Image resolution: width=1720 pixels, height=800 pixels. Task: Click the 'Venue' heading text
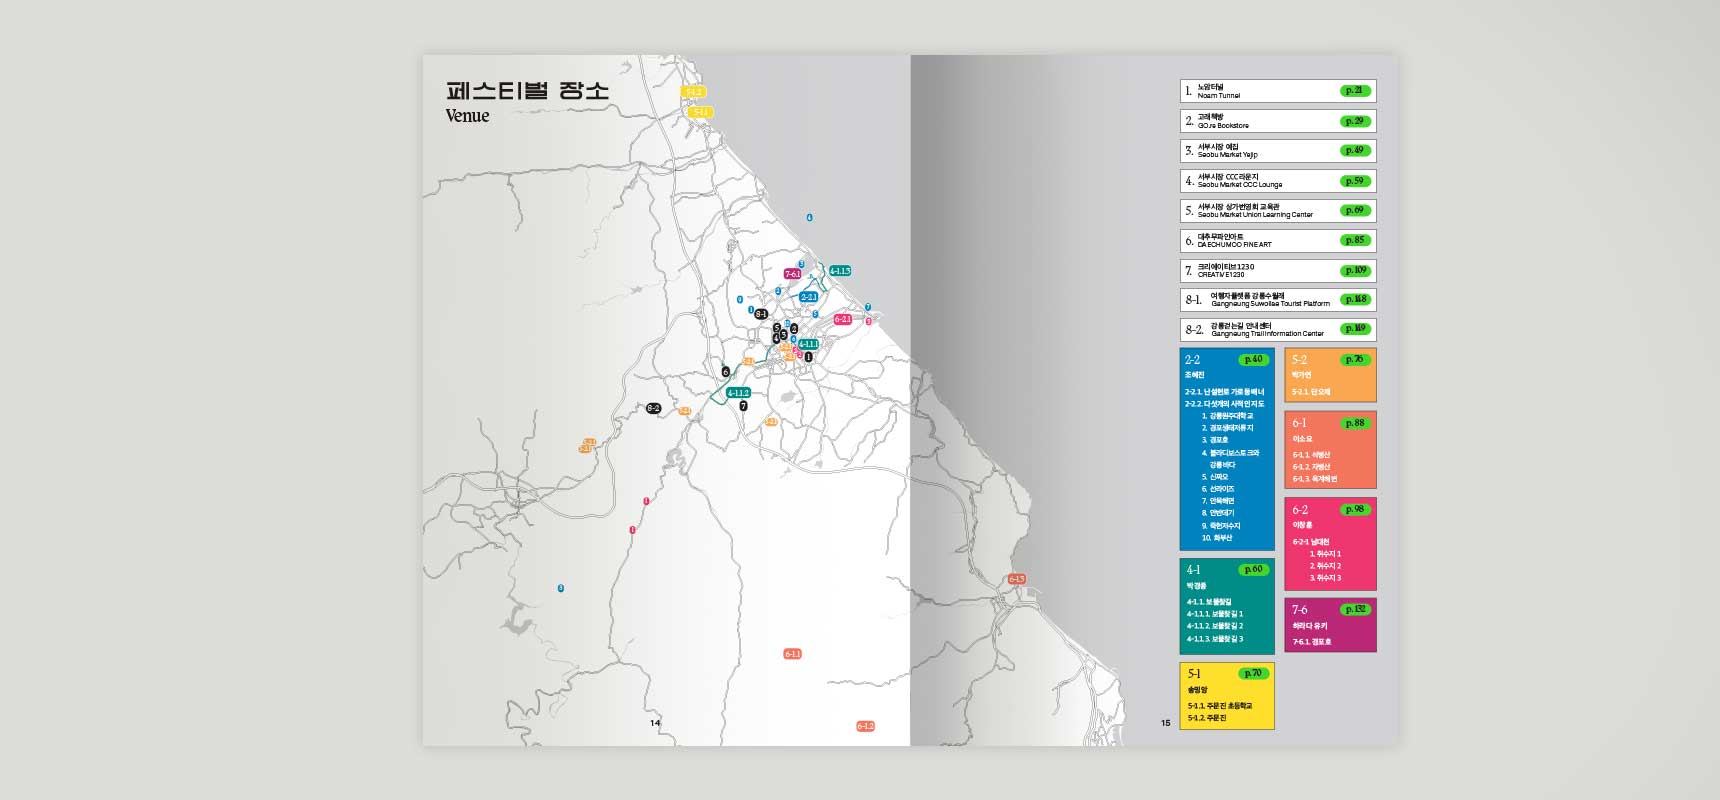tap(468, 116)
